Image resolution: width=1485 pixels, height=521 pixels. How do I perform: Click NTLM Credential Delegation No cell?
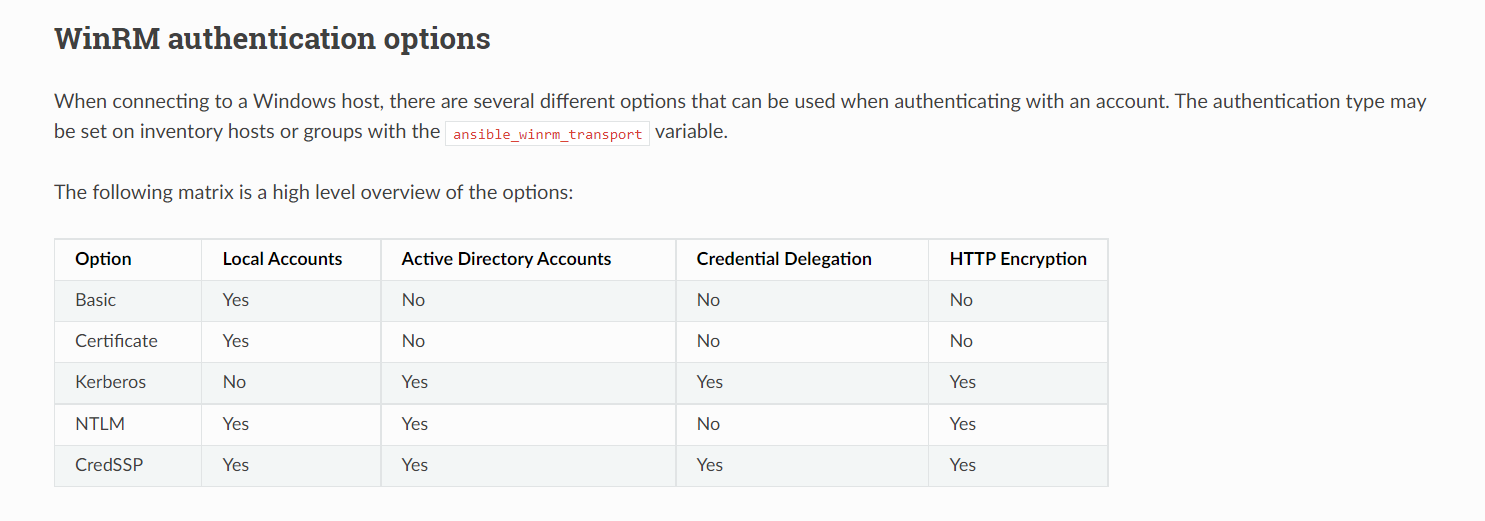(708, 424)
